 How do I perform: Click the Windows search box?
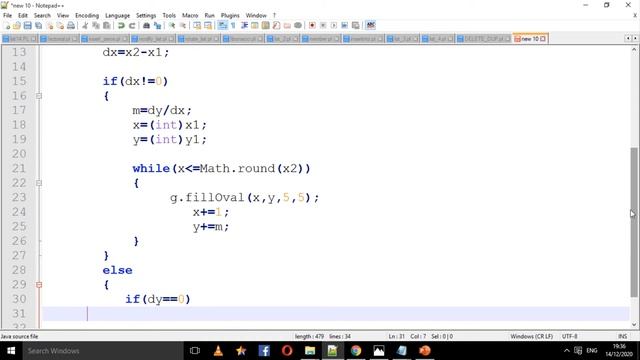point(102,351)
